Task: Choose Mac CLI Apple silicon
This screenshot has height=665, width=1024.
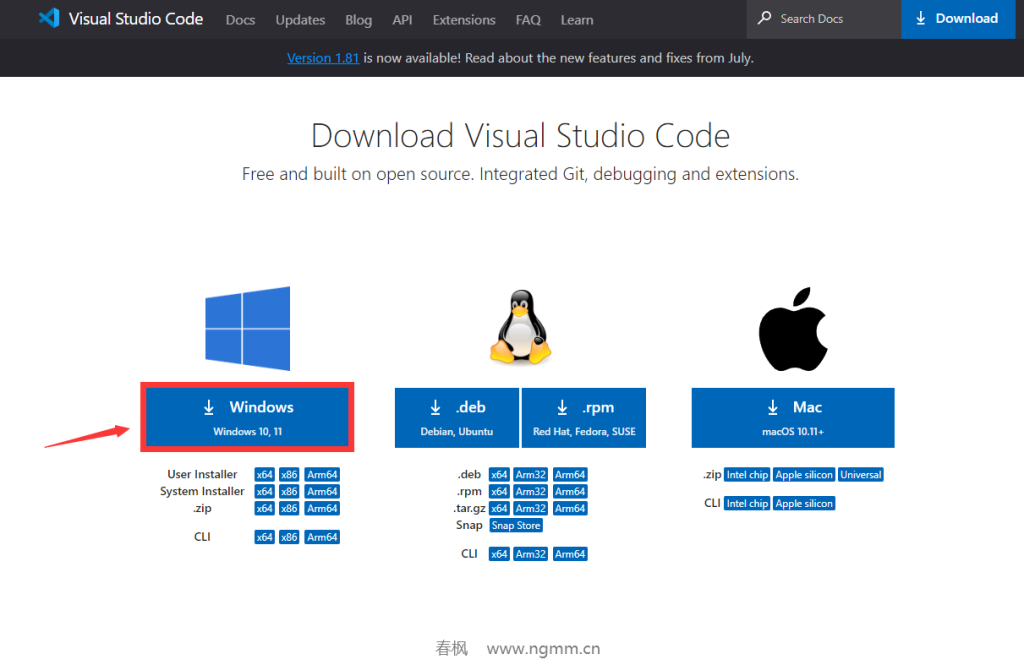Action: click(804, 503)
